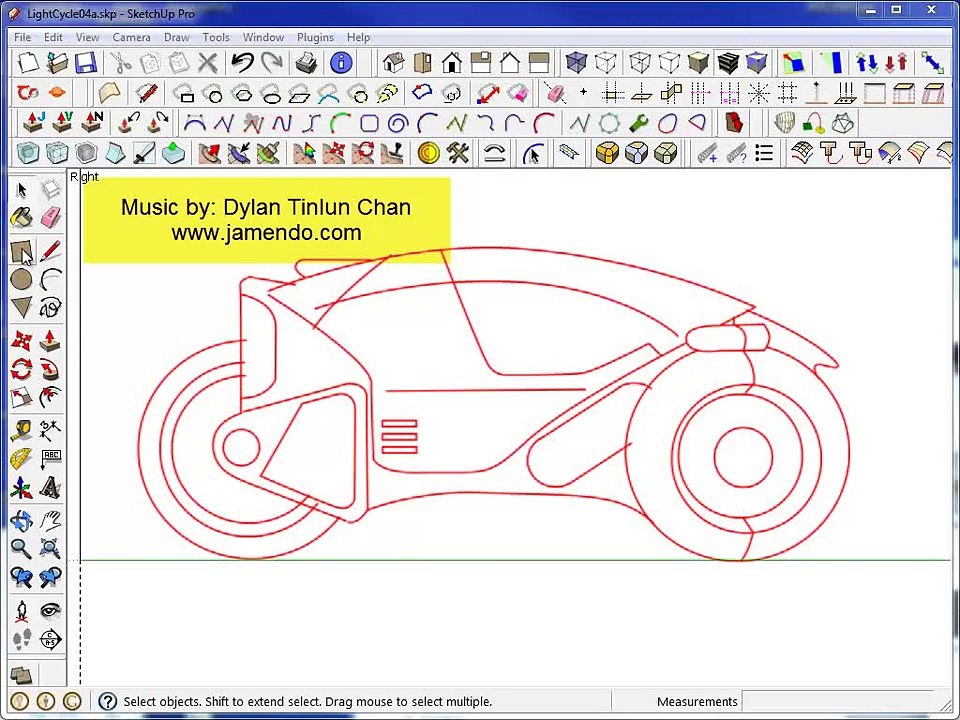Select the Orbit tool
Screen dimensions: 960x720
click(21, 520)
